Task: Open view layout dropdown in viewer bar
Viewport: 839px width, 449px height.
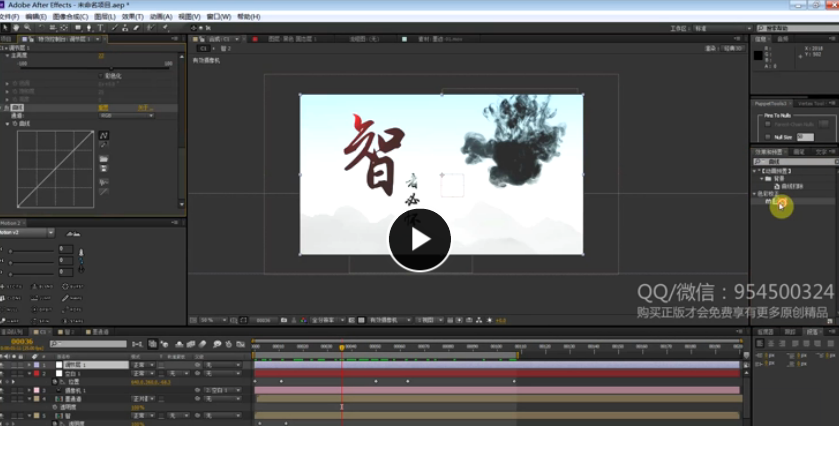Action: [x=429, y=320]
